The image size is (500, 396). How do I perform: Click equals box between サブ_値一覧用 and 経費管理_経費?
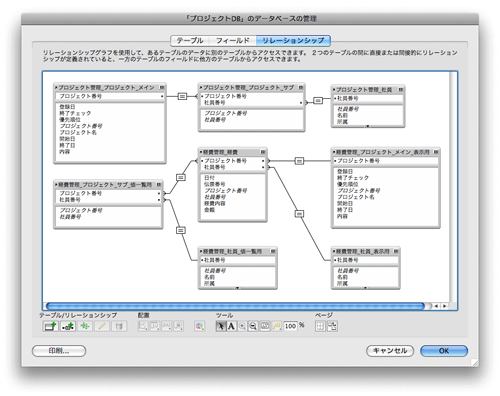(181, 177)
